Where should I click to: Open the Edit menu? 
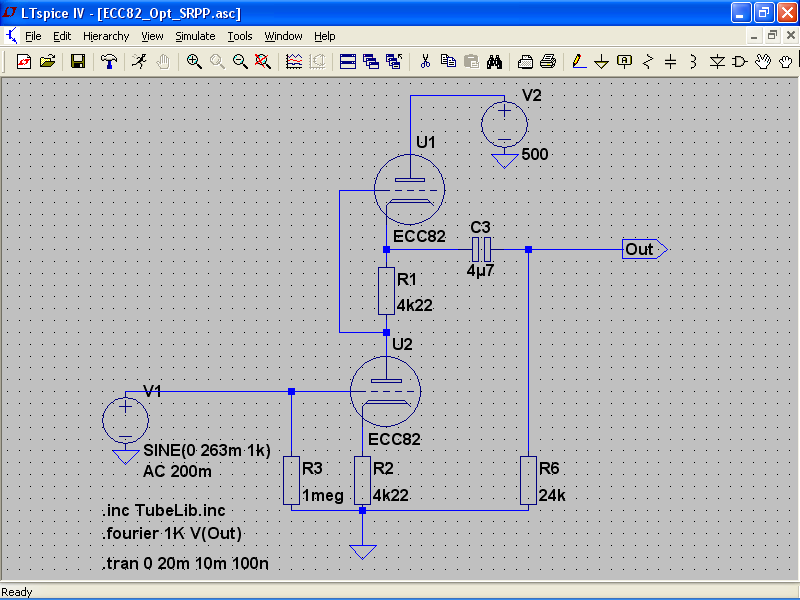point(62,36)
